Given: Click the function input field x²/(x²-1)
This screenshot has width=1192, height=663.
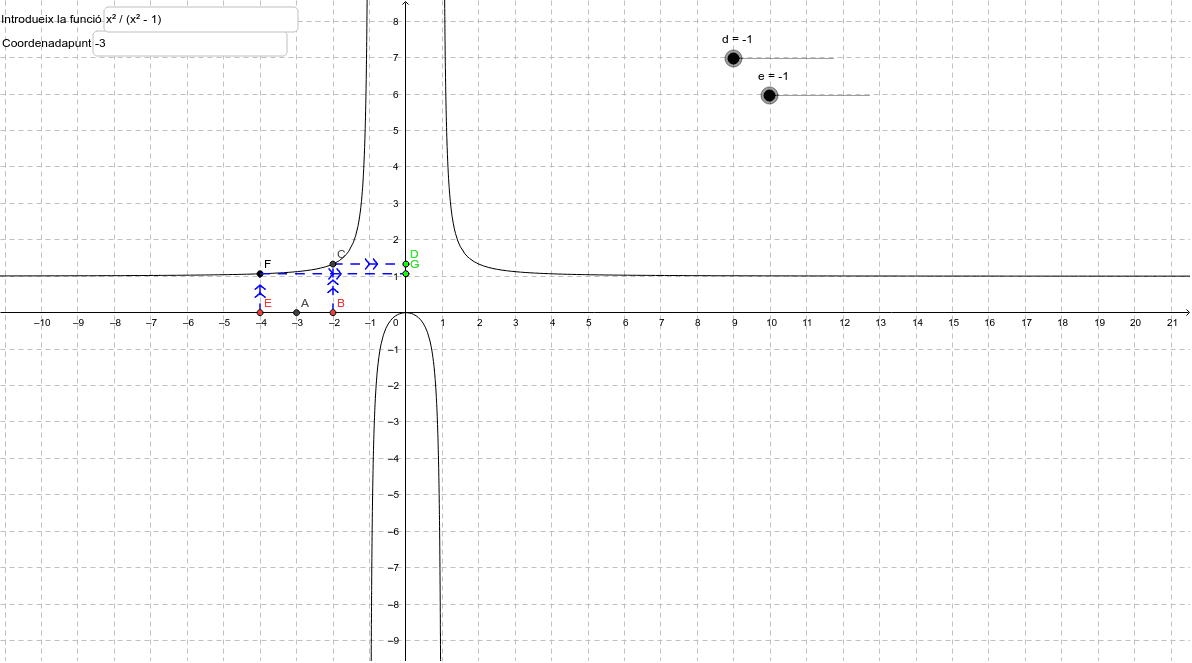Looking at the screenshot, I should point(201,19).
